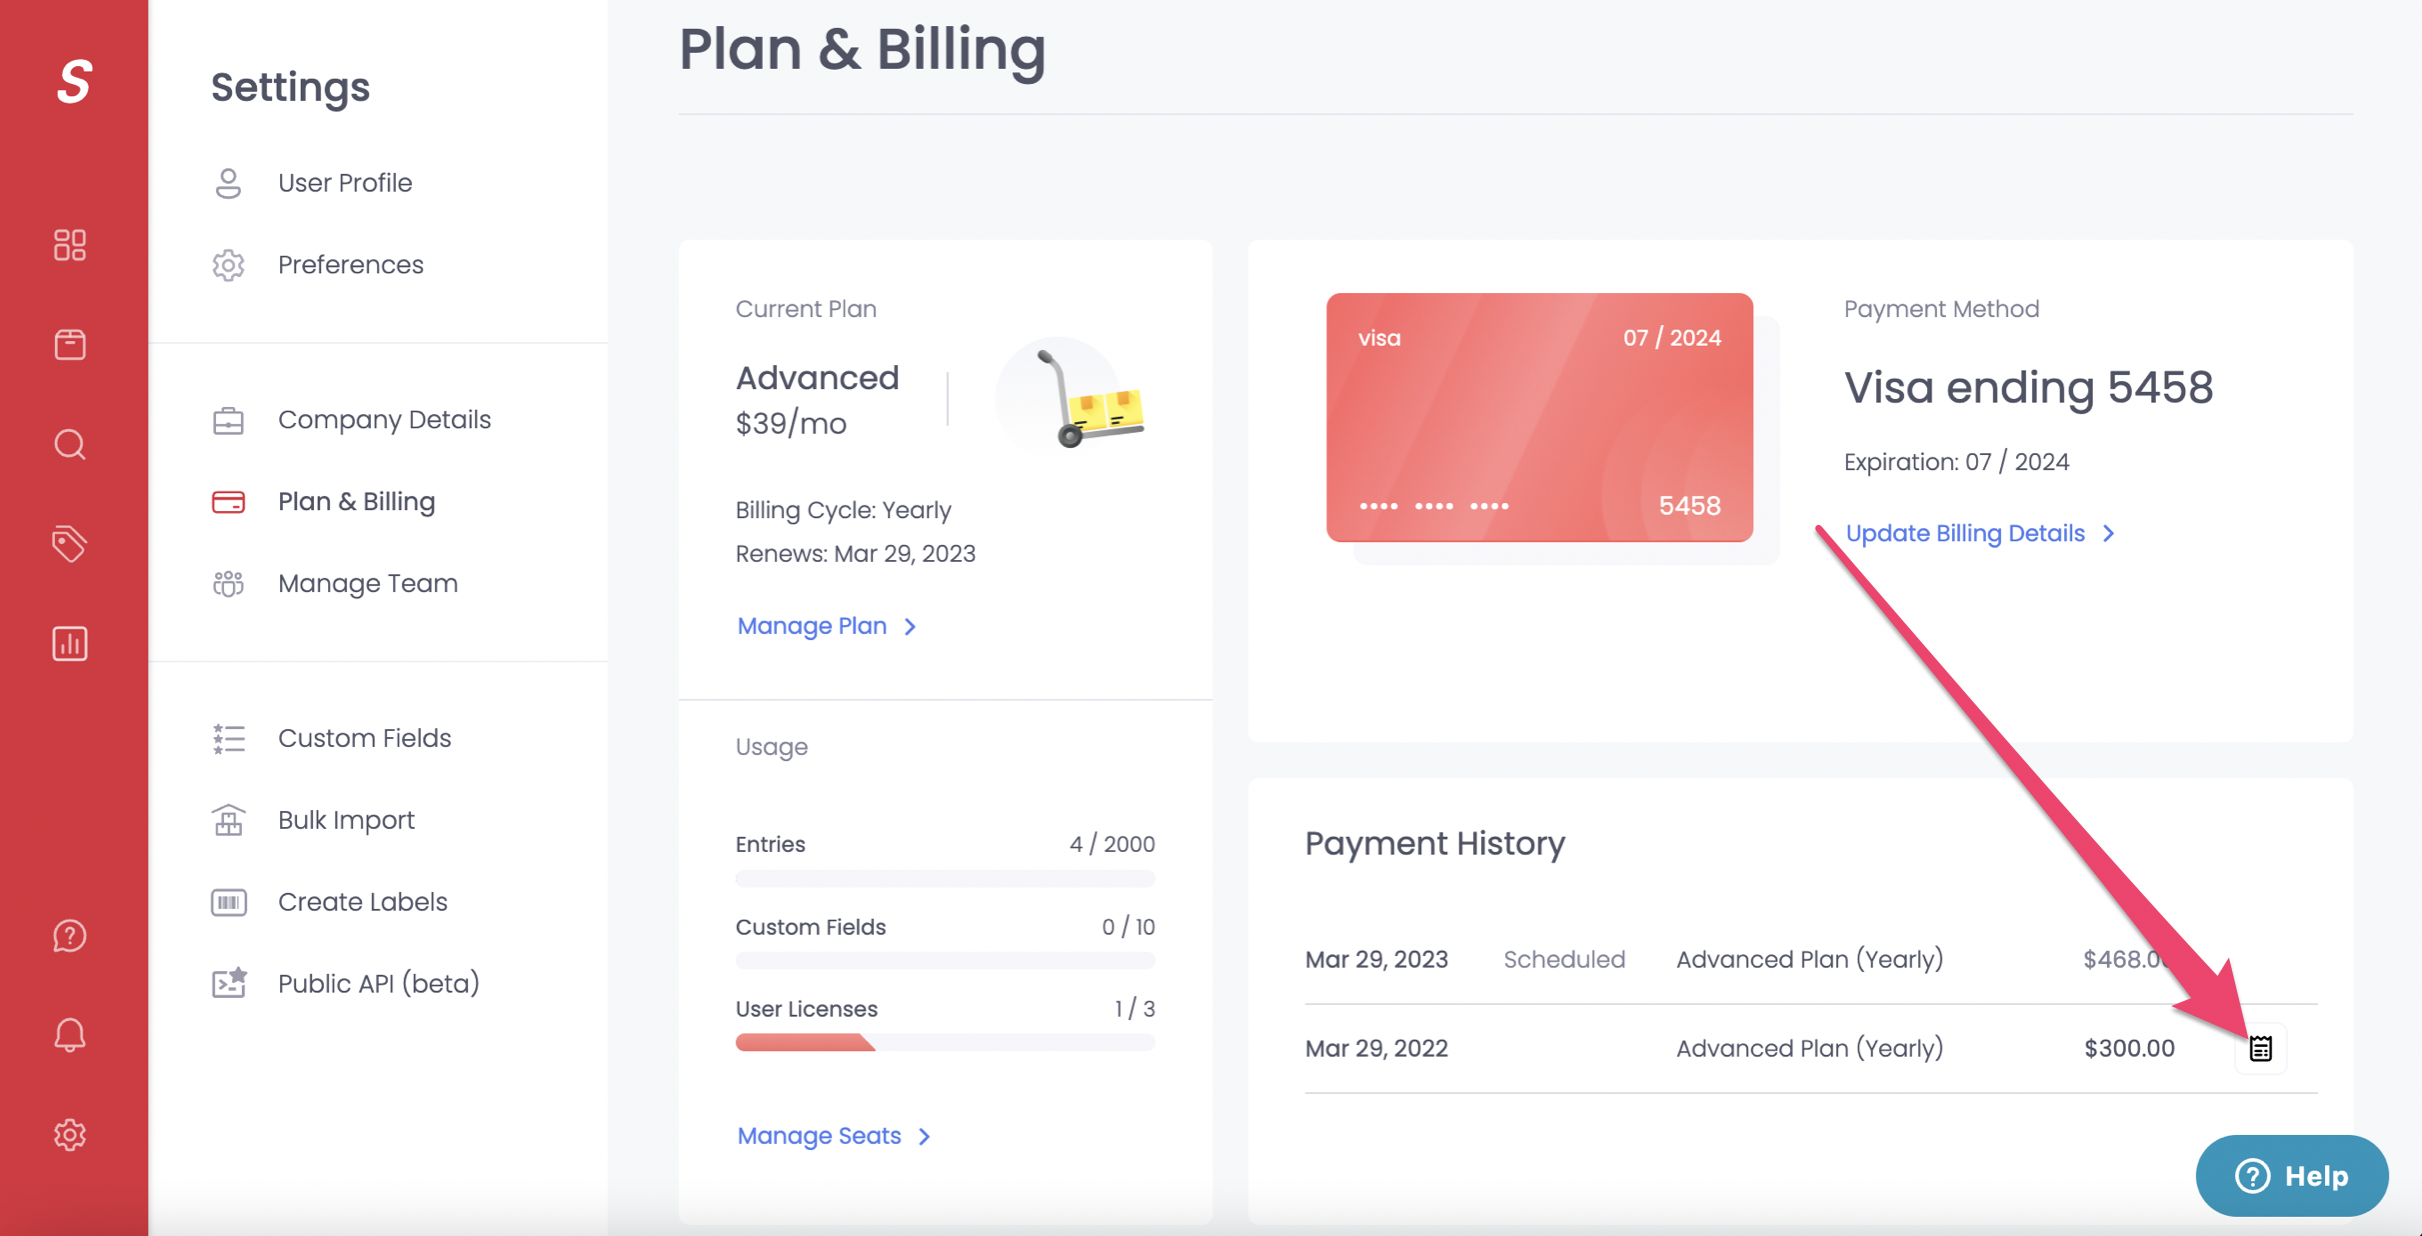Open the search magnifier icon in sidebar
This screenshot has height=1236, width=2422.
70,444
